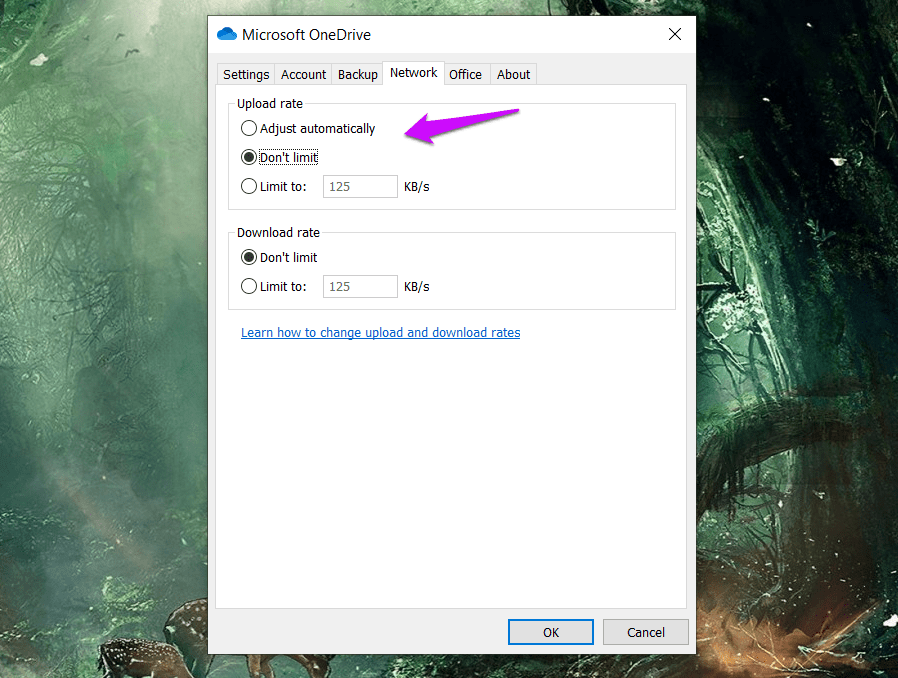
Task: Click the upload rate KB/s input field
Action: click(x=360, y=187)
